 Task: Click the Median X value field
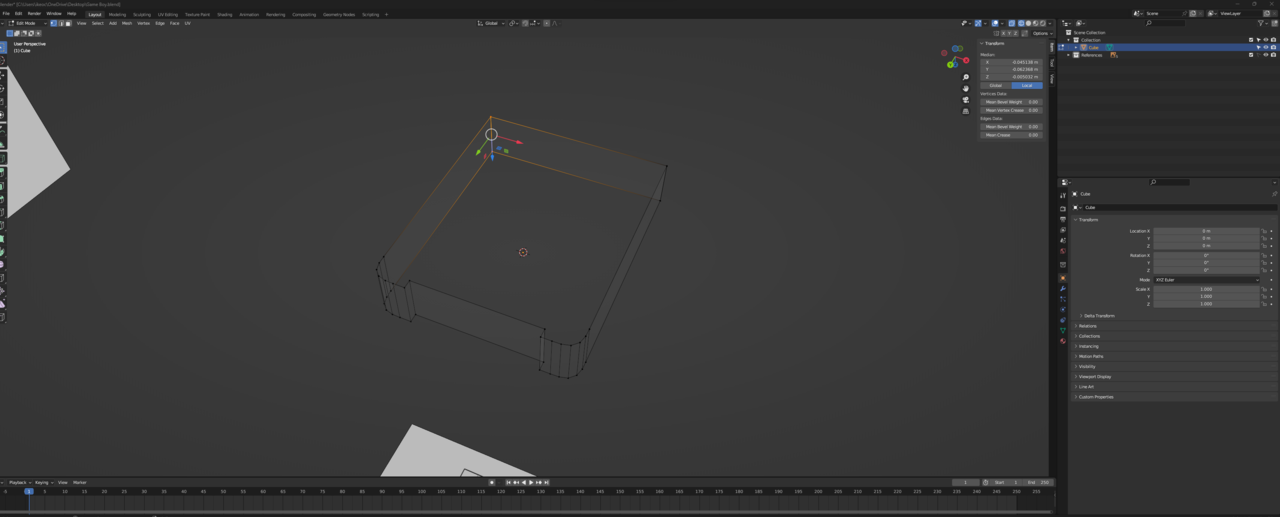pos(1012,62)
